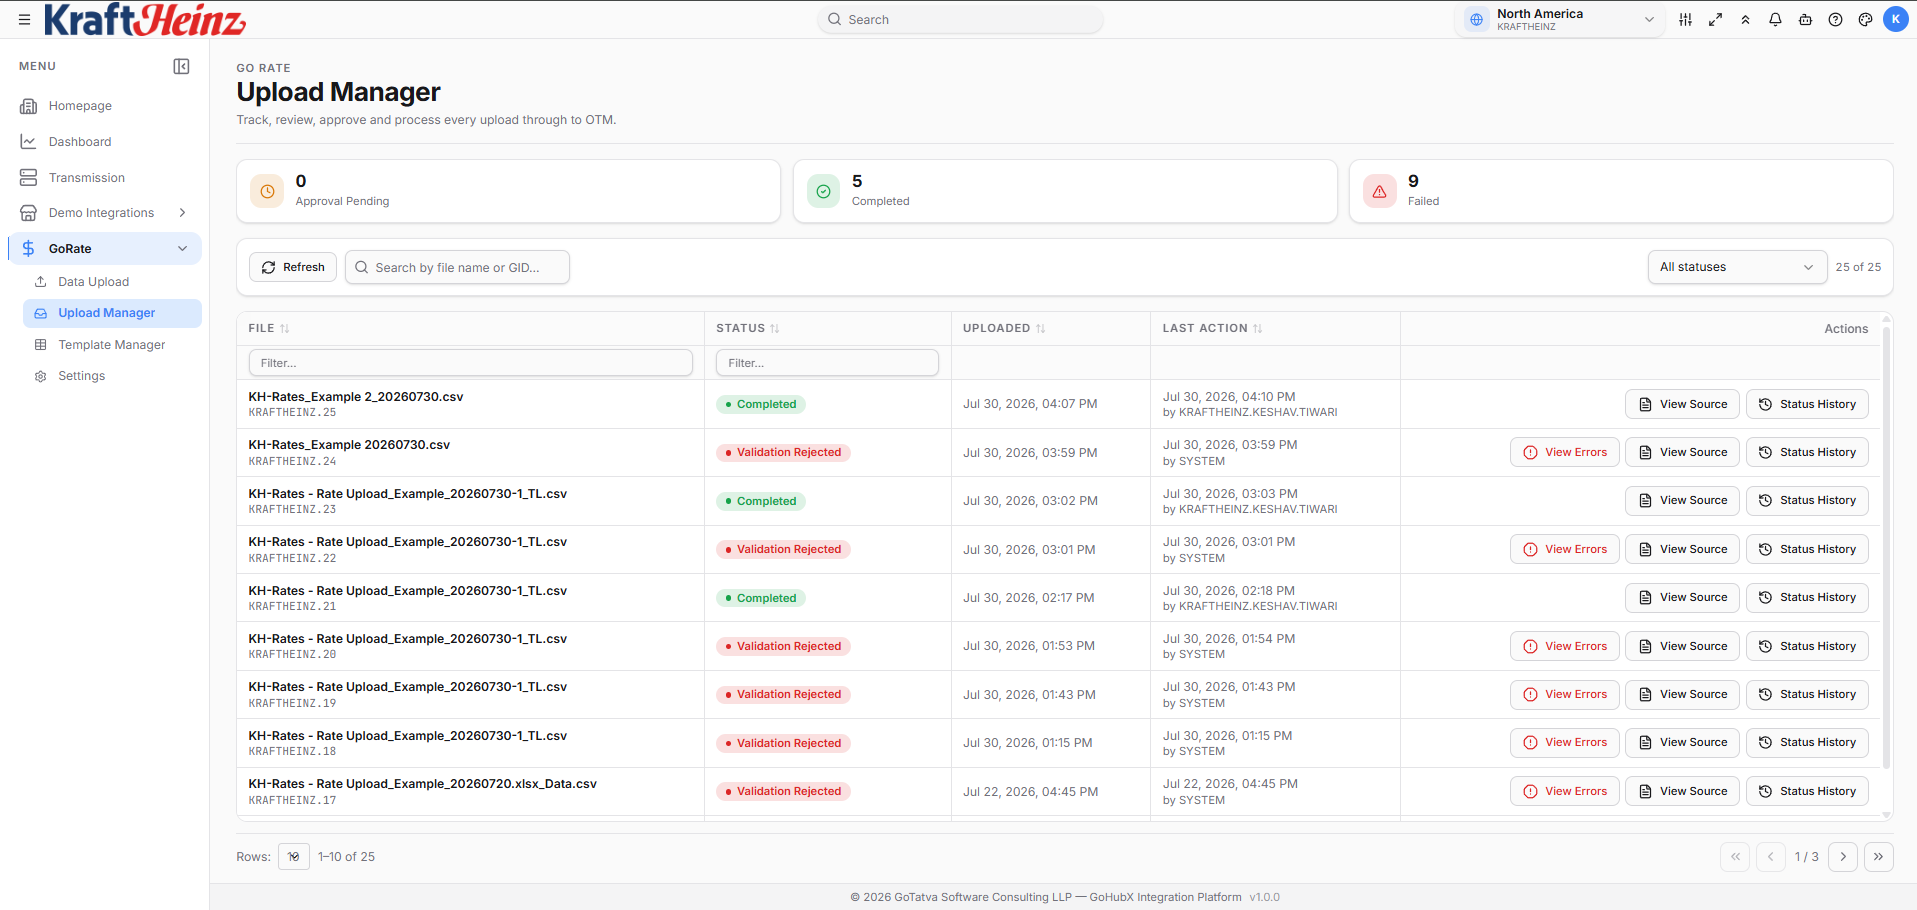Open notifications bell
The image size is (1917, 910).
click(x=1775, y=19)
